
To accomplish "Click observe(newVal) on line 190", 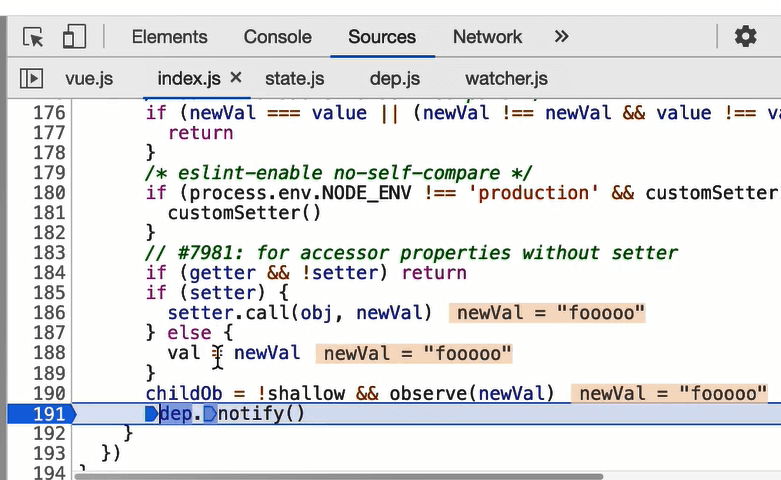I will tap(471, 393).
